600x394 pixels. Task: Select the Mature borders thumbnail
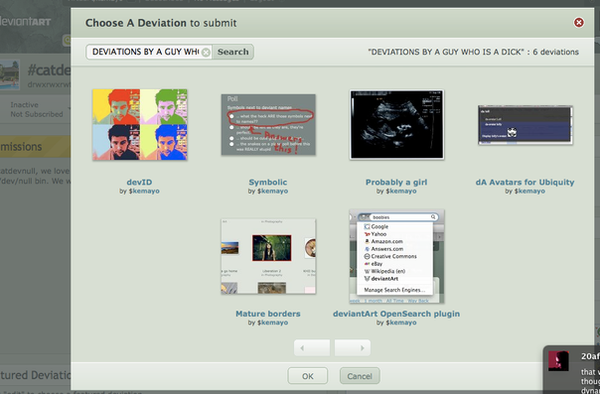pyautogui.click(x=268, y=256)
